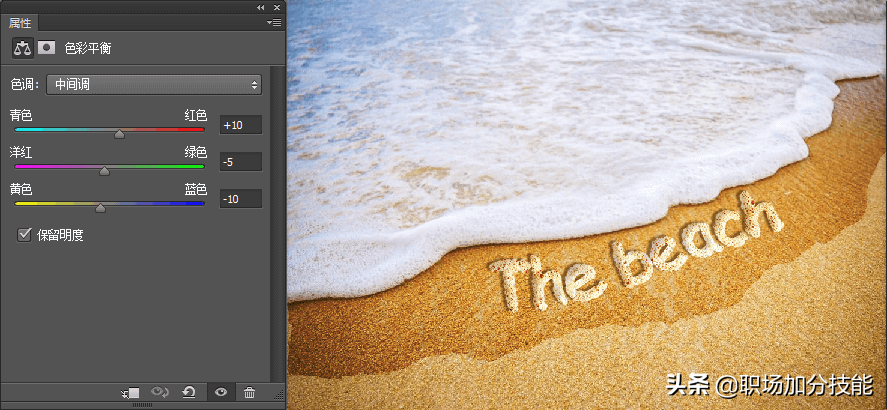Reset adjustment to defaults icon
887x410 pixels.
click(x=189, y=392)
